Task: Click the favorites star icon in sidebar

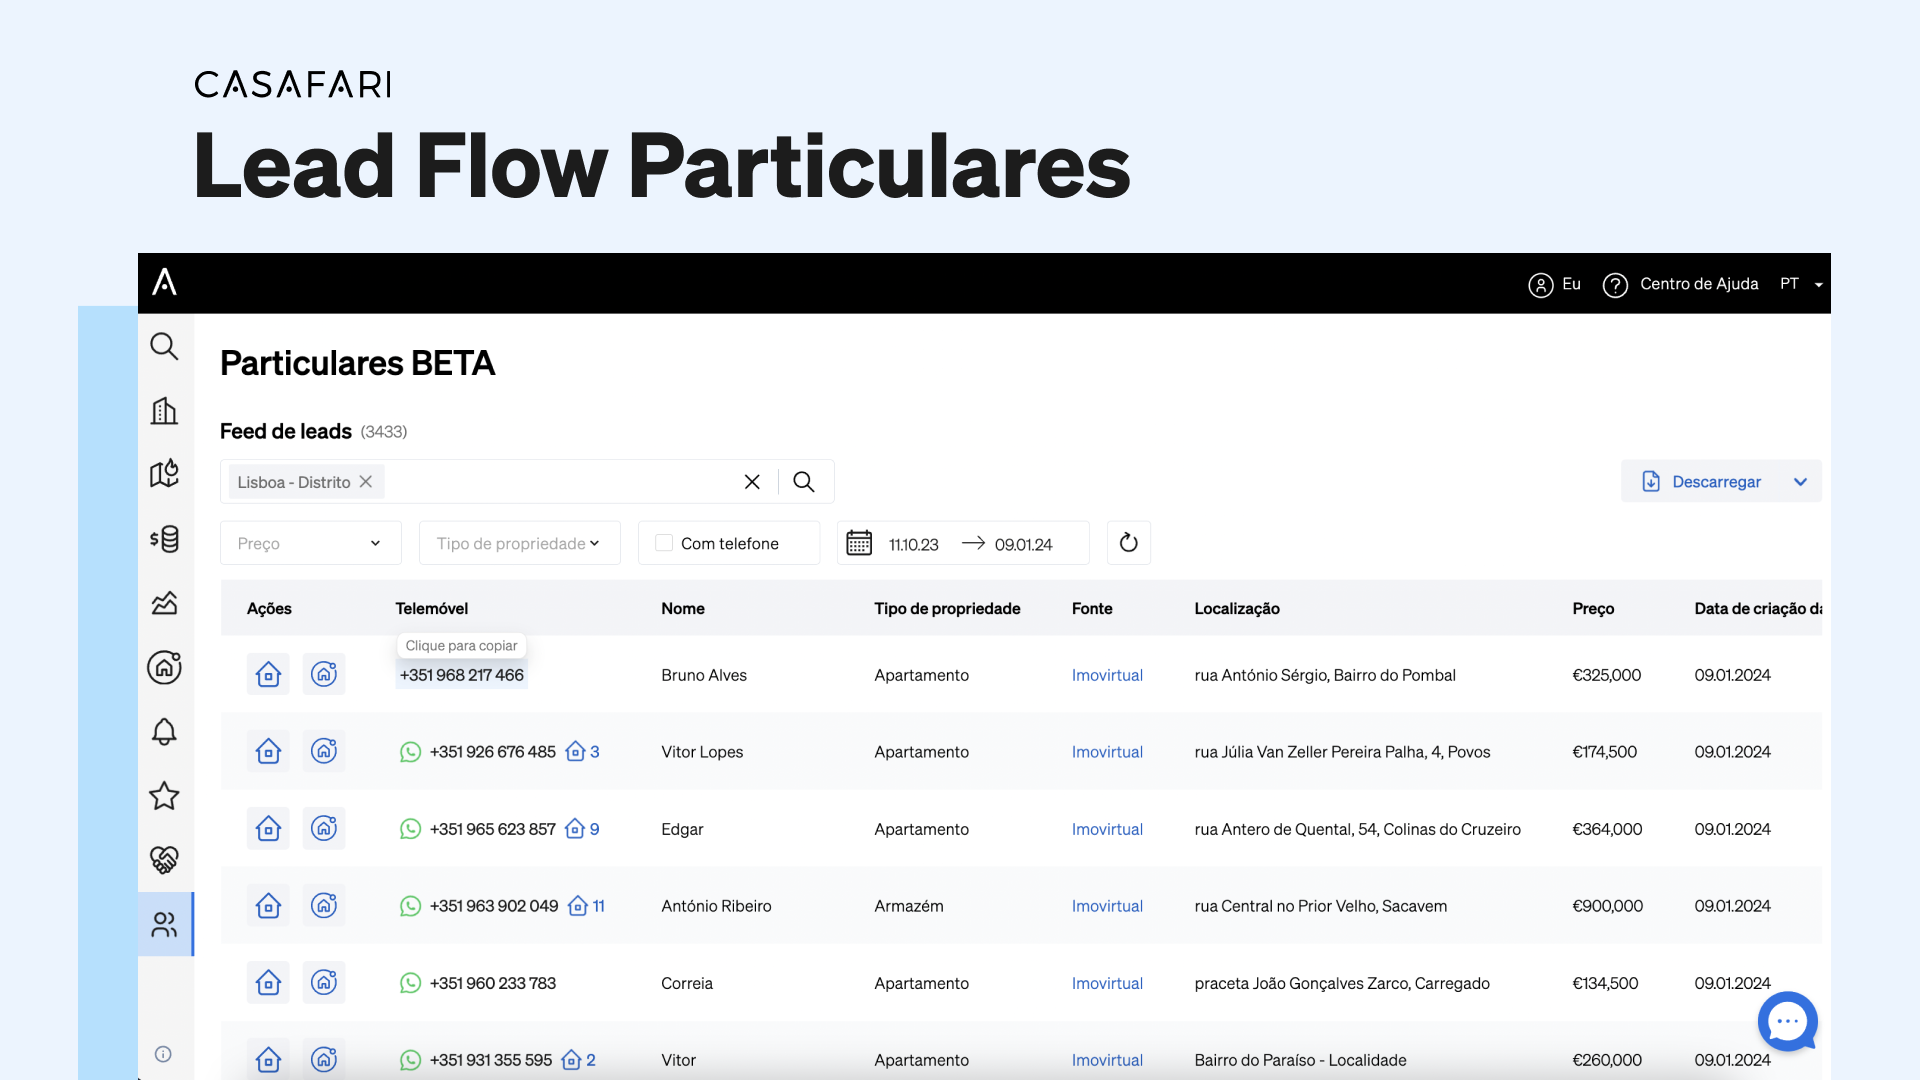Action: tap(164, 795)
